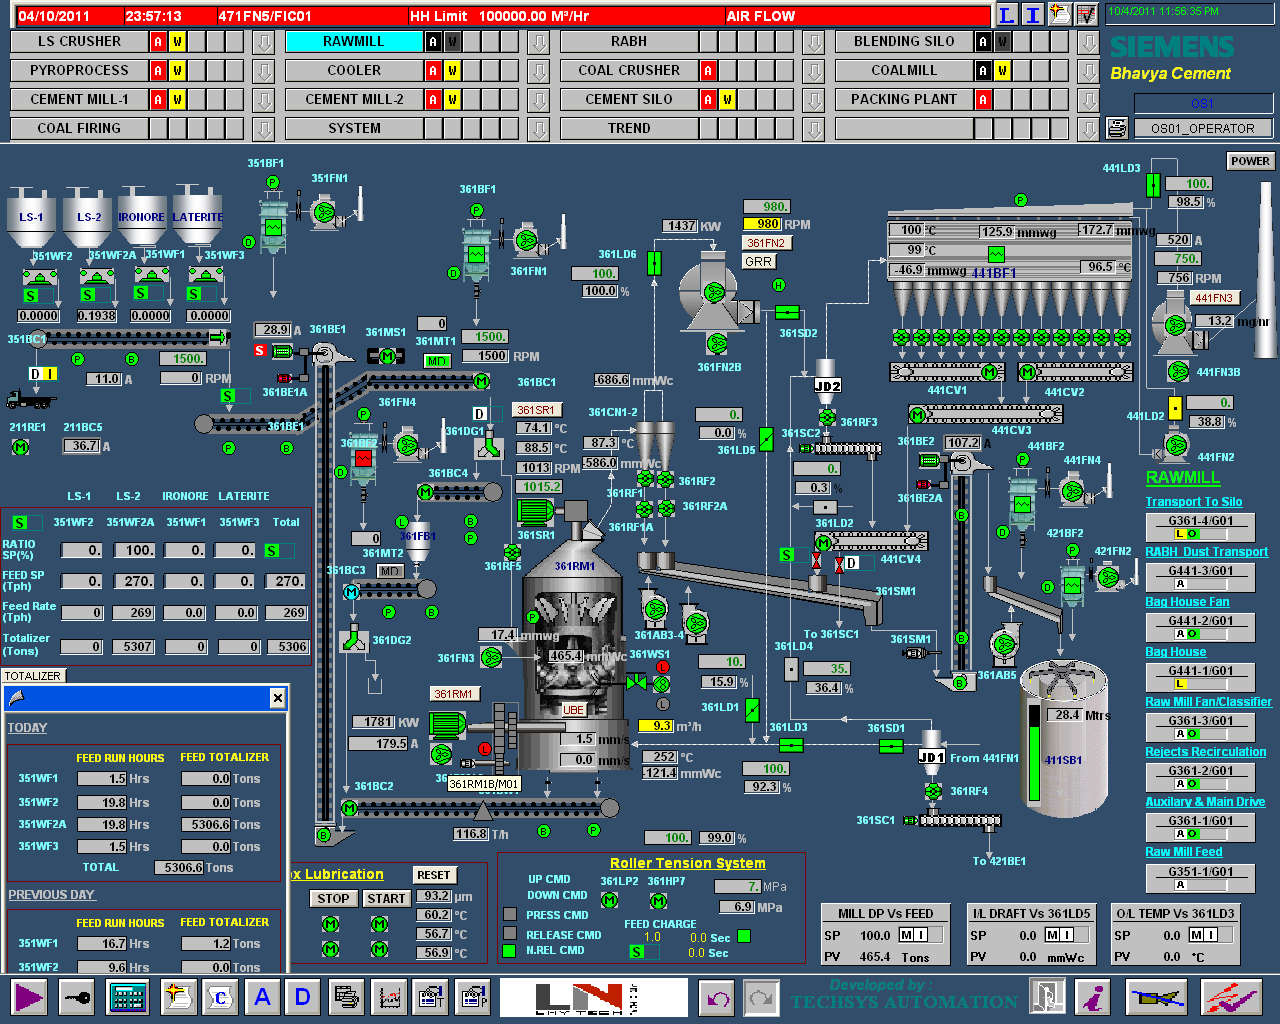Image resolution: width=1280 pixels, height=1024 pixels.
Task: Click the page with C icon in bottom toolbar
Action: click(220, 997)
